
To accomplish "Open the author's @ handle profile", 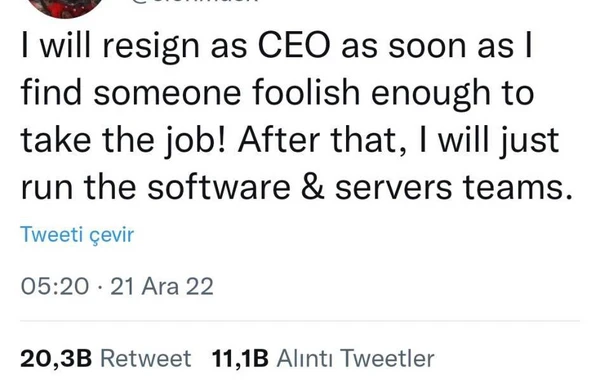I will [195, 2].
